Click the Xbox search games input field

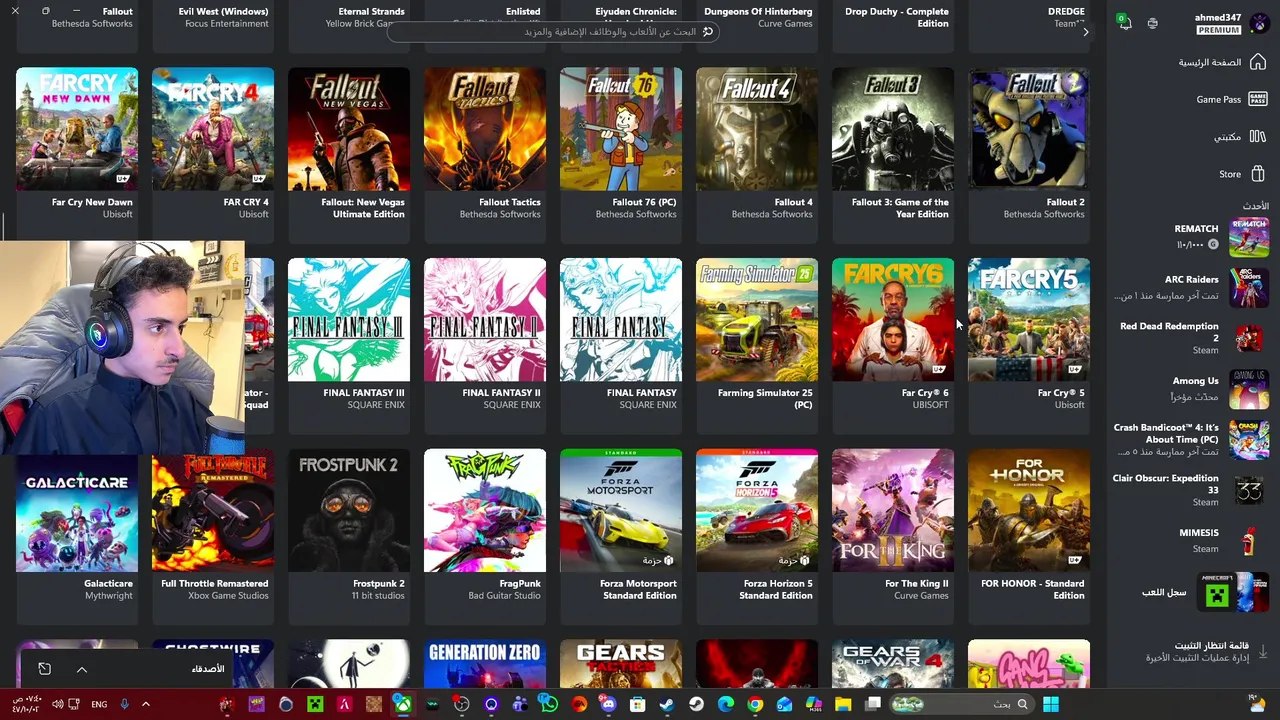(x=552, y=31)
